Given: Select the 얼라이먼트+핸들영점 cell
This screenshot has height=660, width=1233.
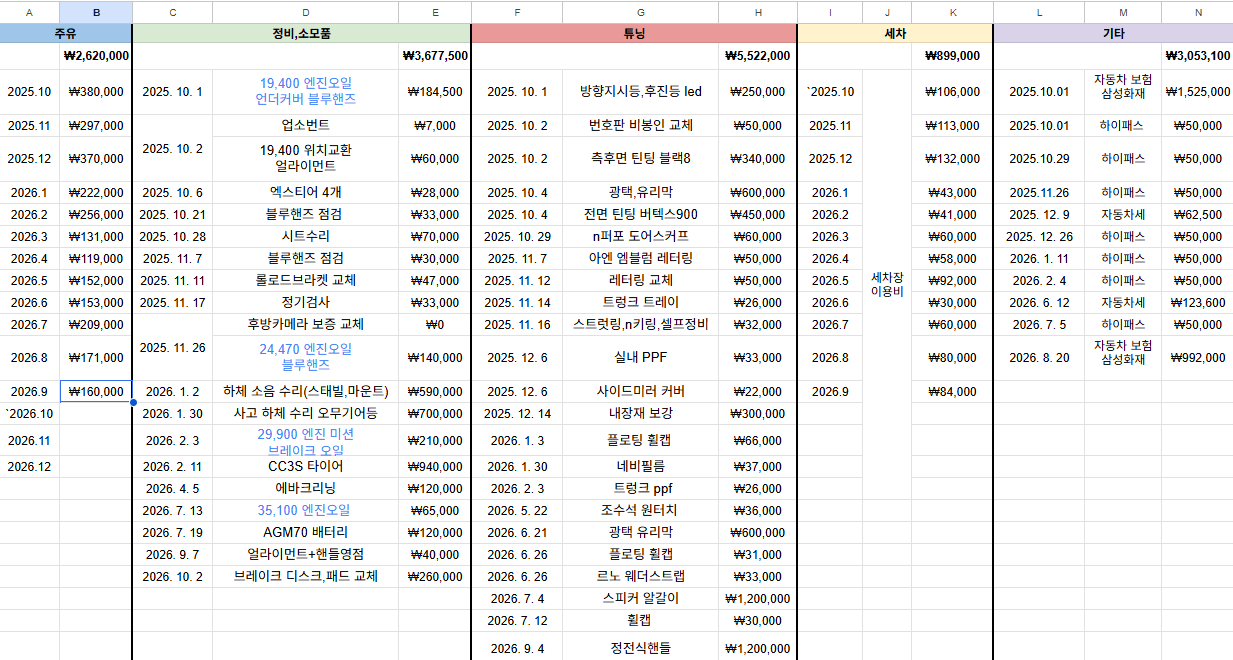Looking at the screenshot, I should click(305, 554).
